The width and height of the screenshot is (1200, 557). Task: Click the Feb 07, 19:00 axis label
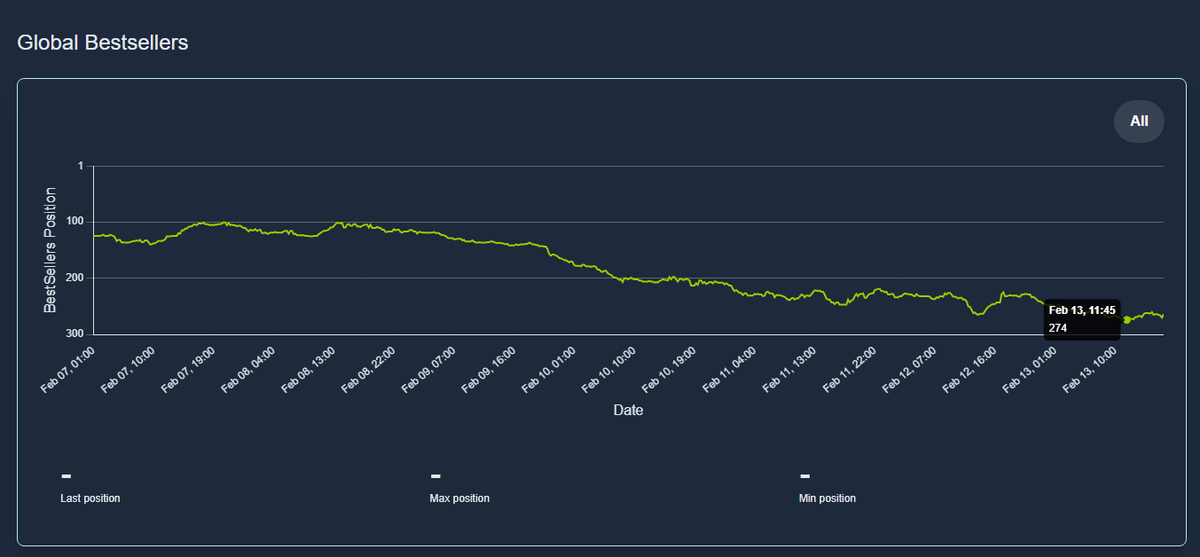(x=187, y=370)
